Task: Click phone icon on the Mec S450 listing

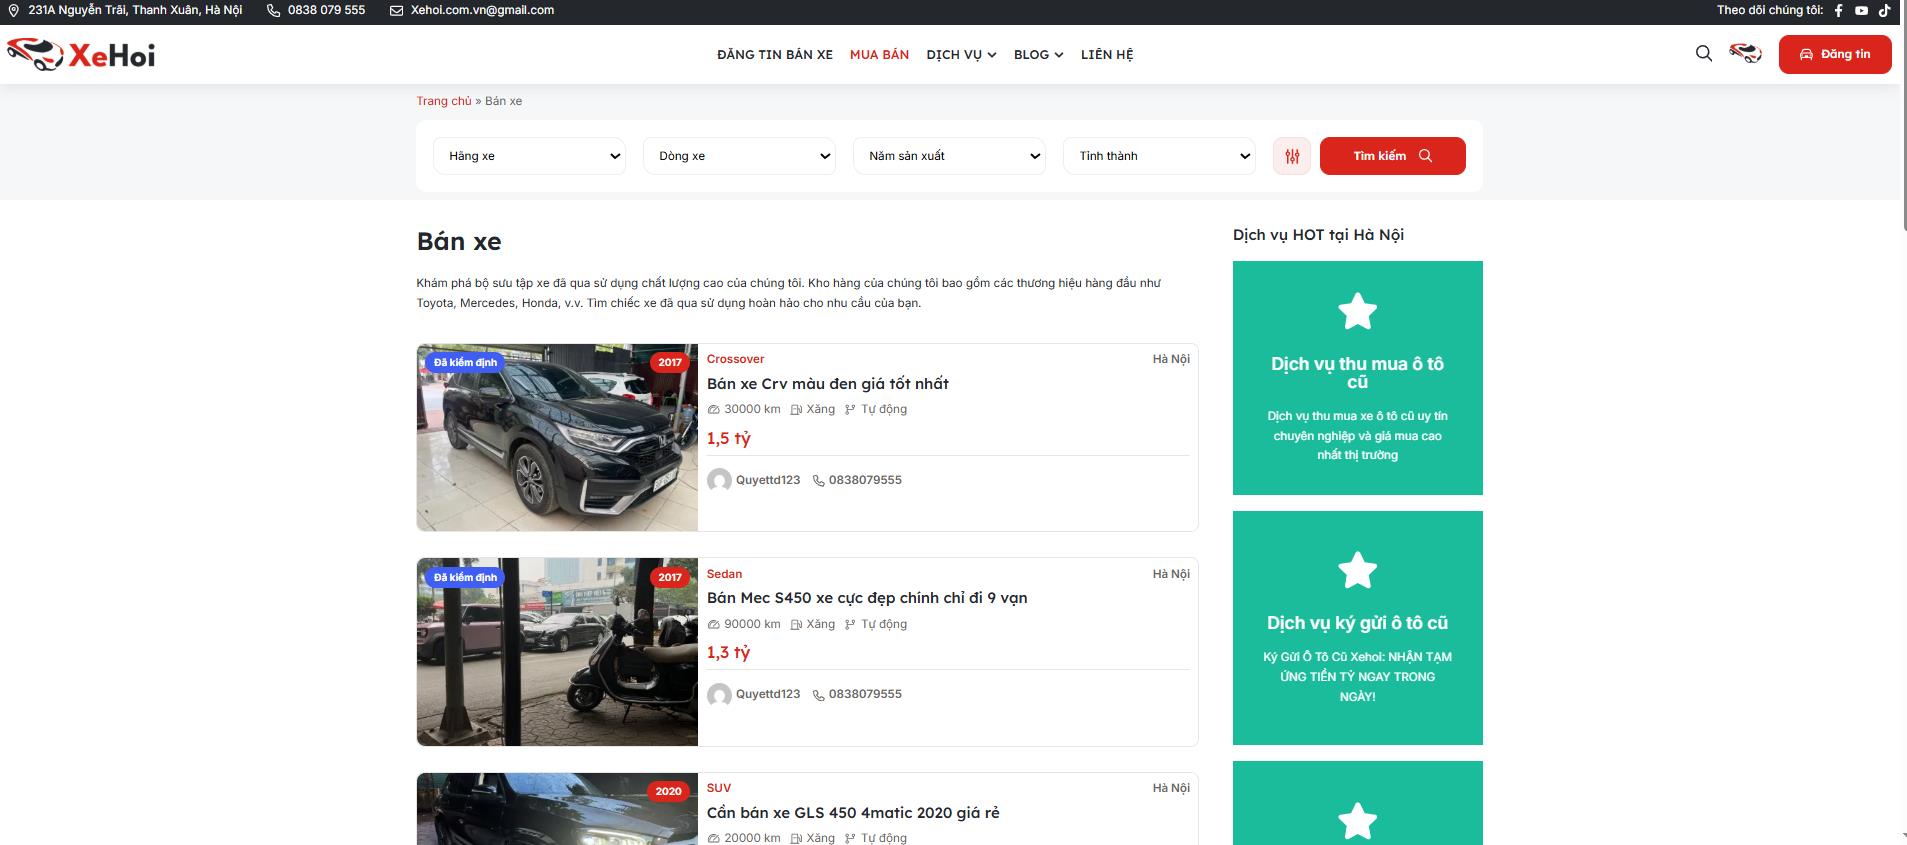Action: click(819, 694)
